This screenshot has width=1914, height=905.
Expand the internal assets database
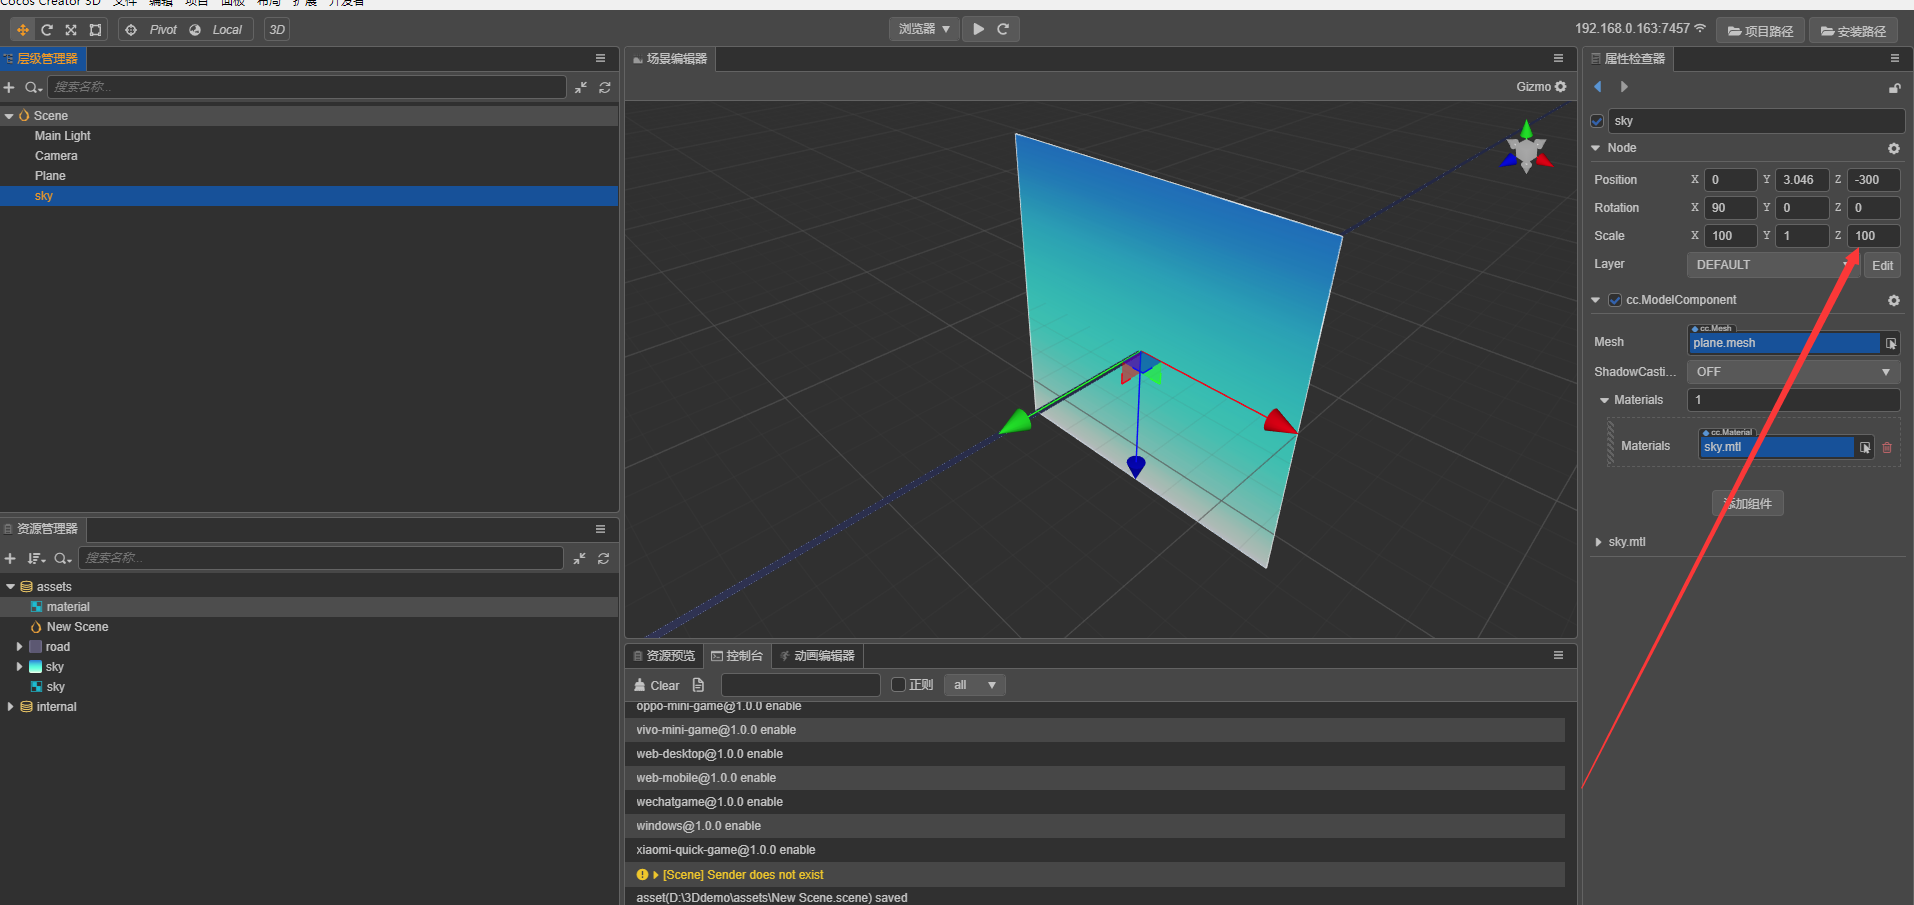[x=10, y=707]
